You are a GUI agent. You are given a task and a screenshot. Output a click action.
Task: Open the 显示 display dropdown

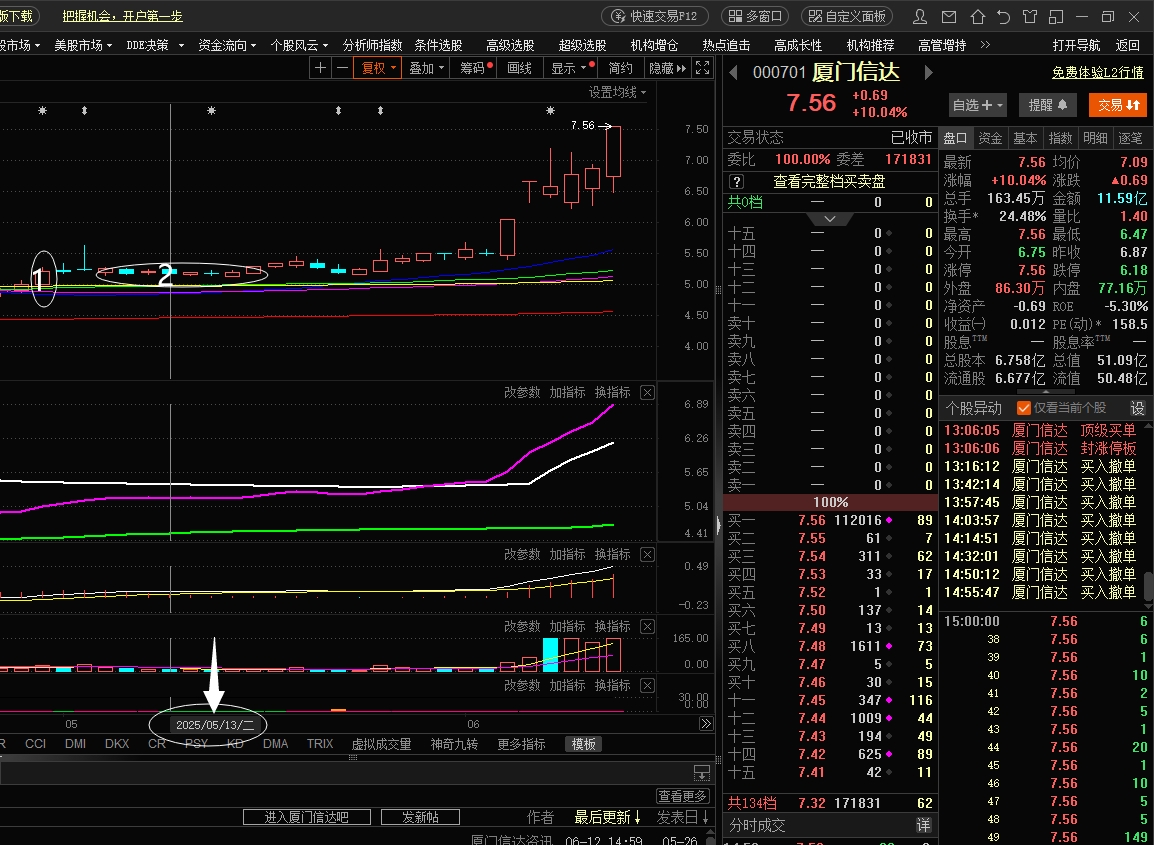click(570, 68)
